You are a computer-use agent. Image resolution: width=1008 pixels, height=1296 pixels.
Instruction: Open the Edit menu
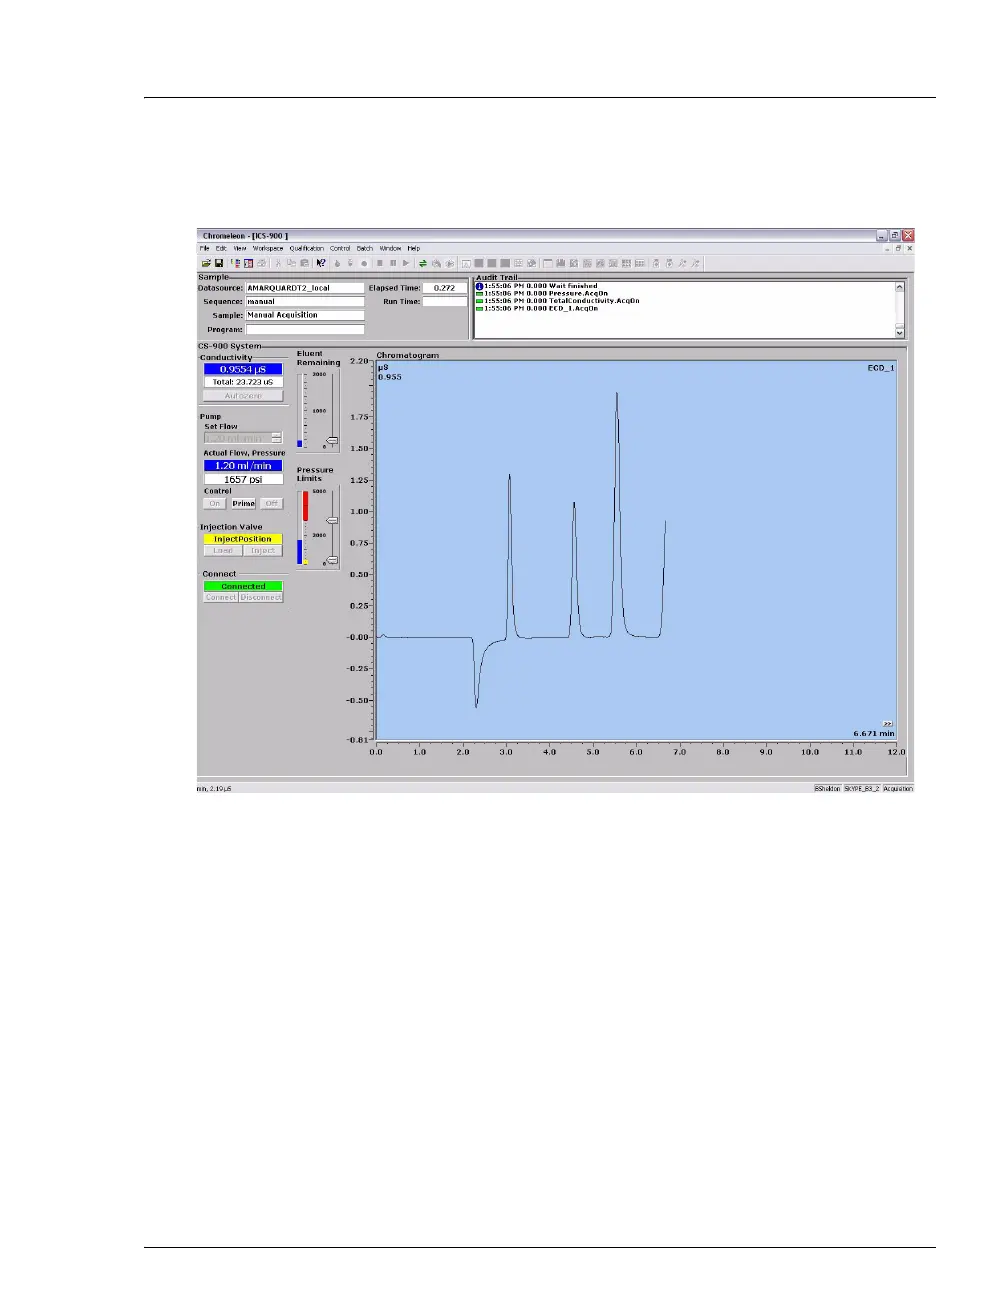(222, 248)
